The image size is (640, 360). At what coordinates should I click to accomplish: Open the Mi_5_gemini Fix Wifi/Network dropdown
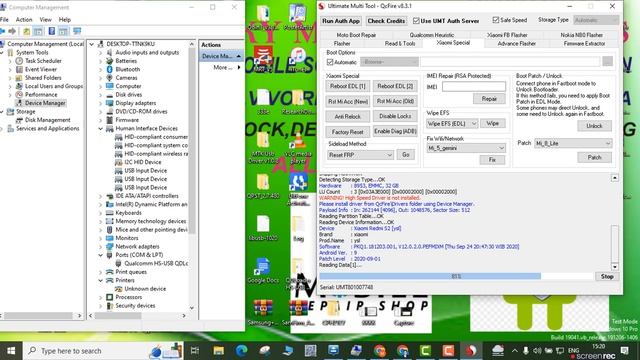[x=466, y=148]
